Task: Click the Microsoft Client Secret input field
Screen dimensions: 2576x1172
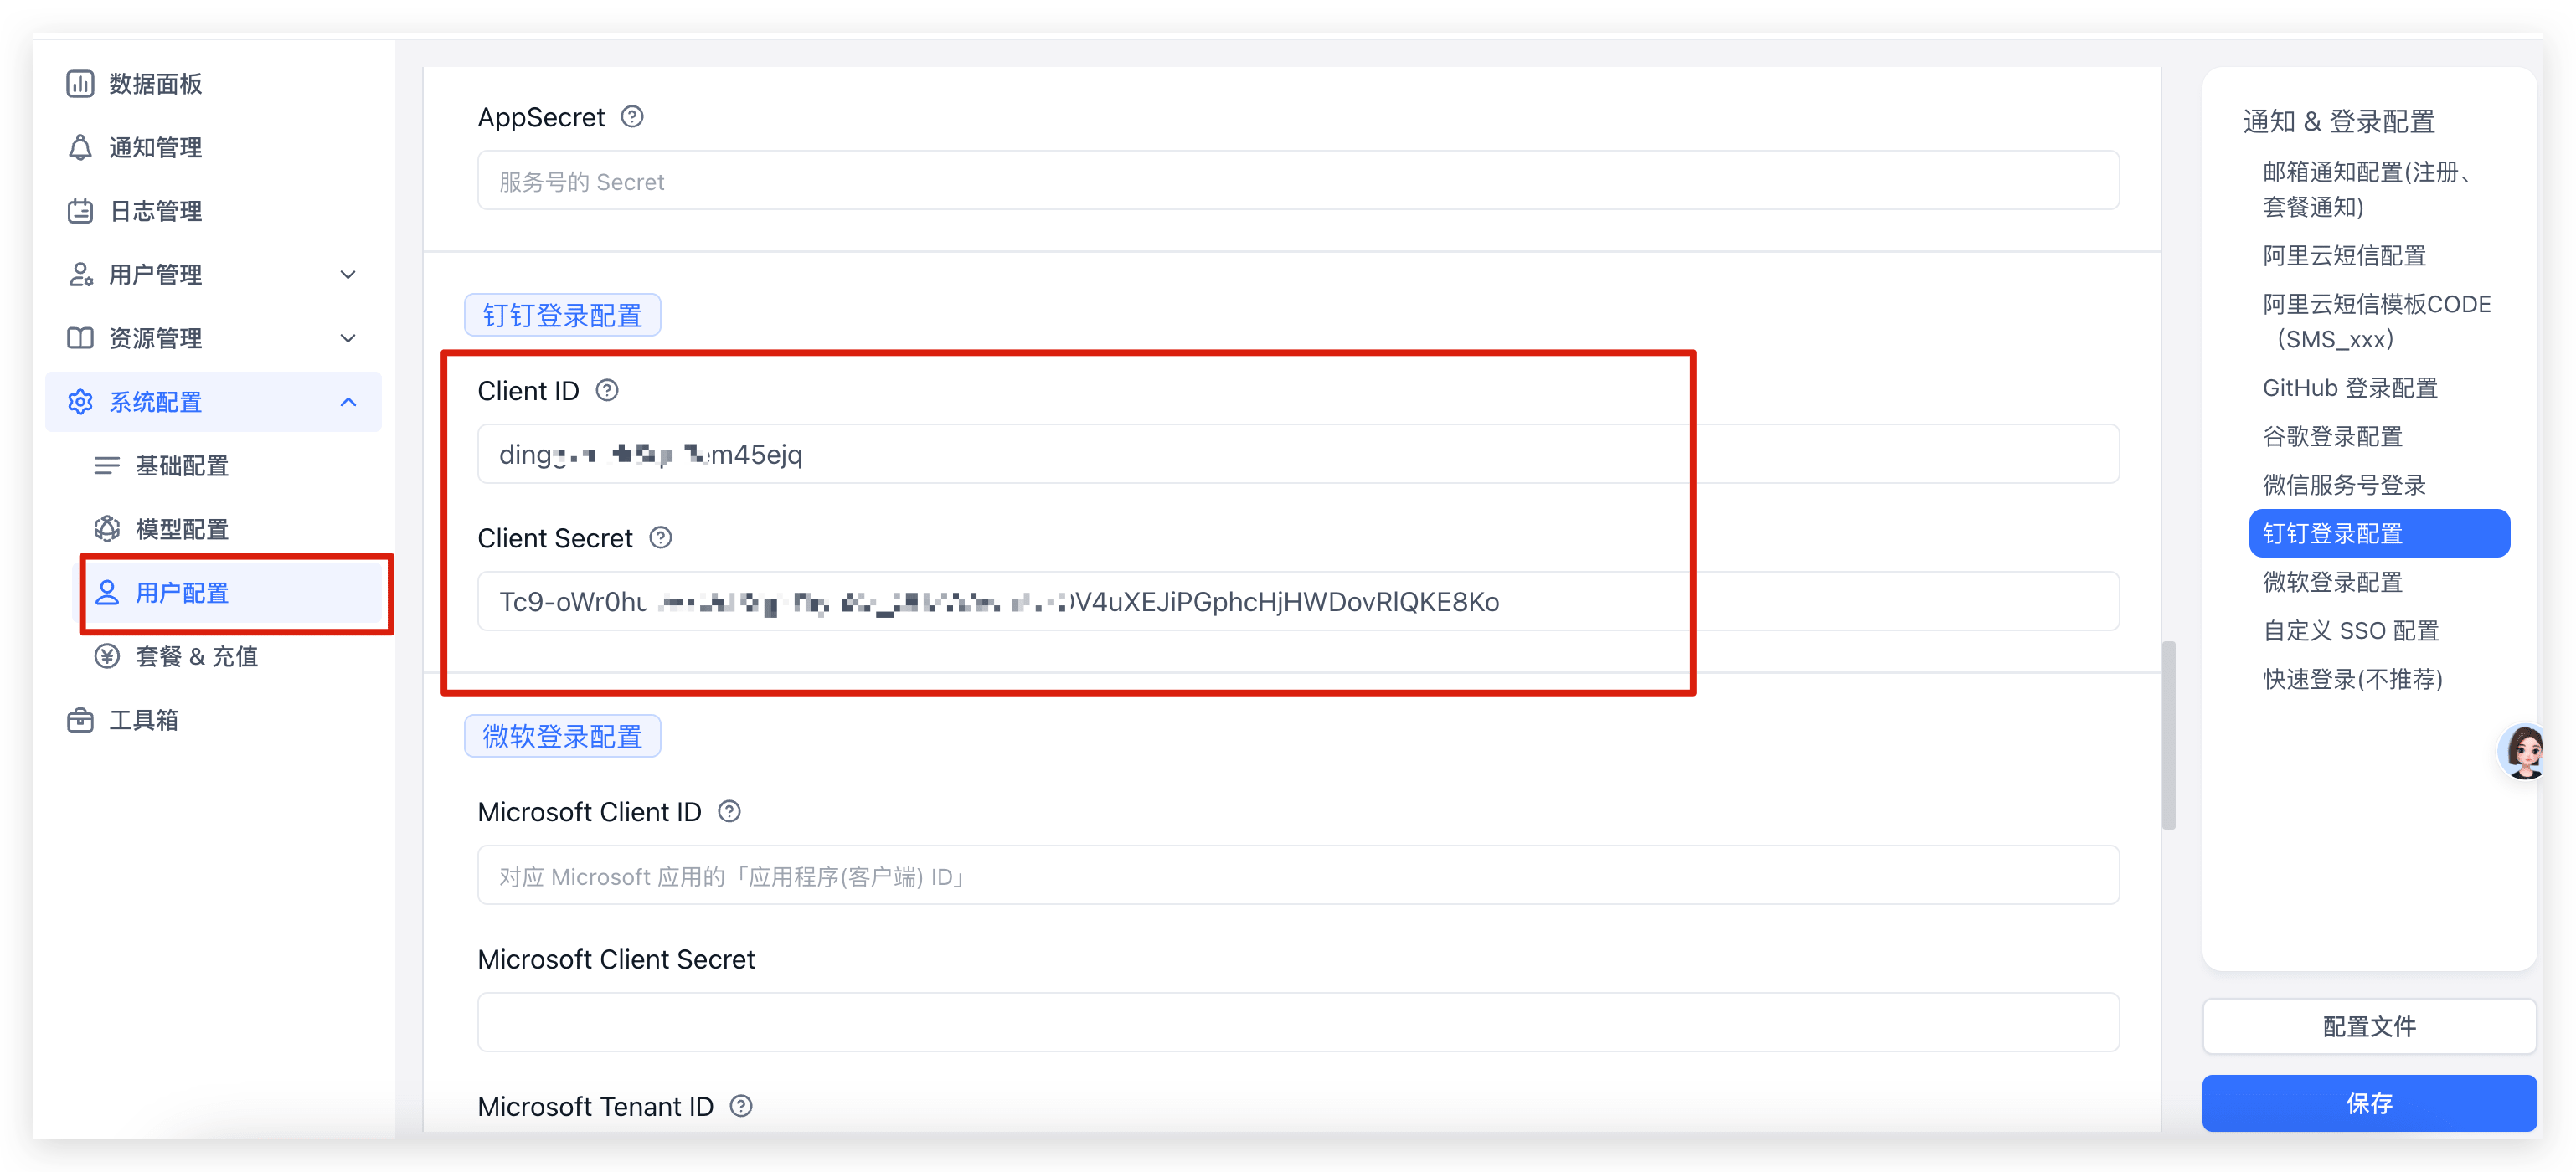Action: click(1297, 1022)
